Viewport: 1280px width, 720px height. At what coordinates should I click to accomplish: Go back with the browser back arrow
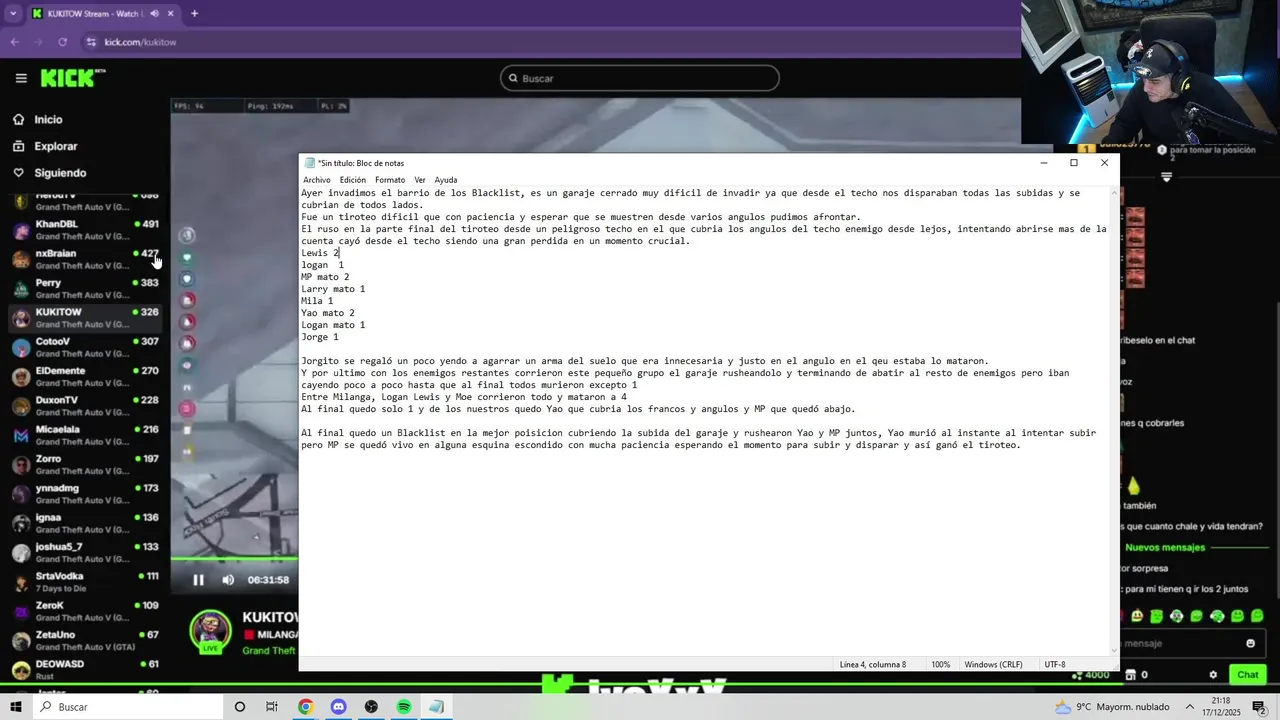pos(15,42)
